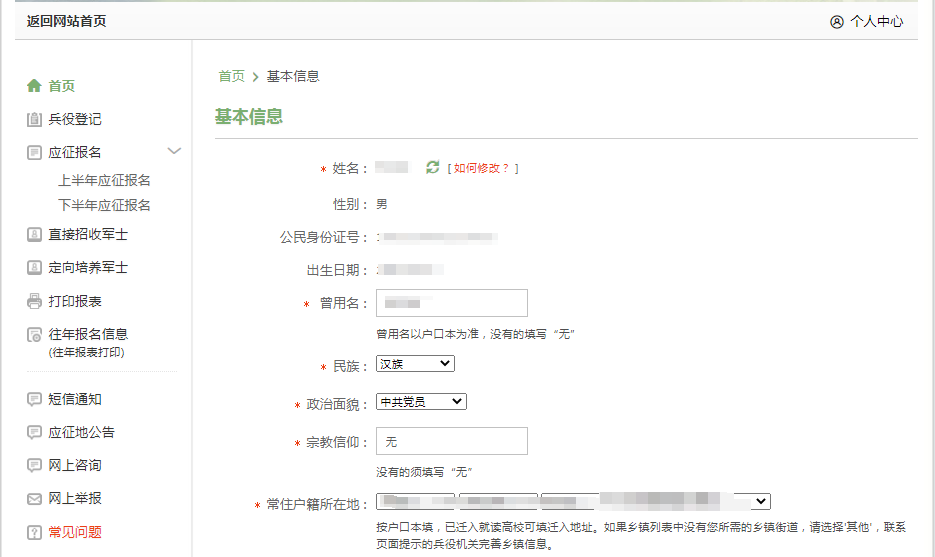Viewport: 935px width, 557px height.
Task: Click the 短信通知 message icon
Action: coord(34,399)
